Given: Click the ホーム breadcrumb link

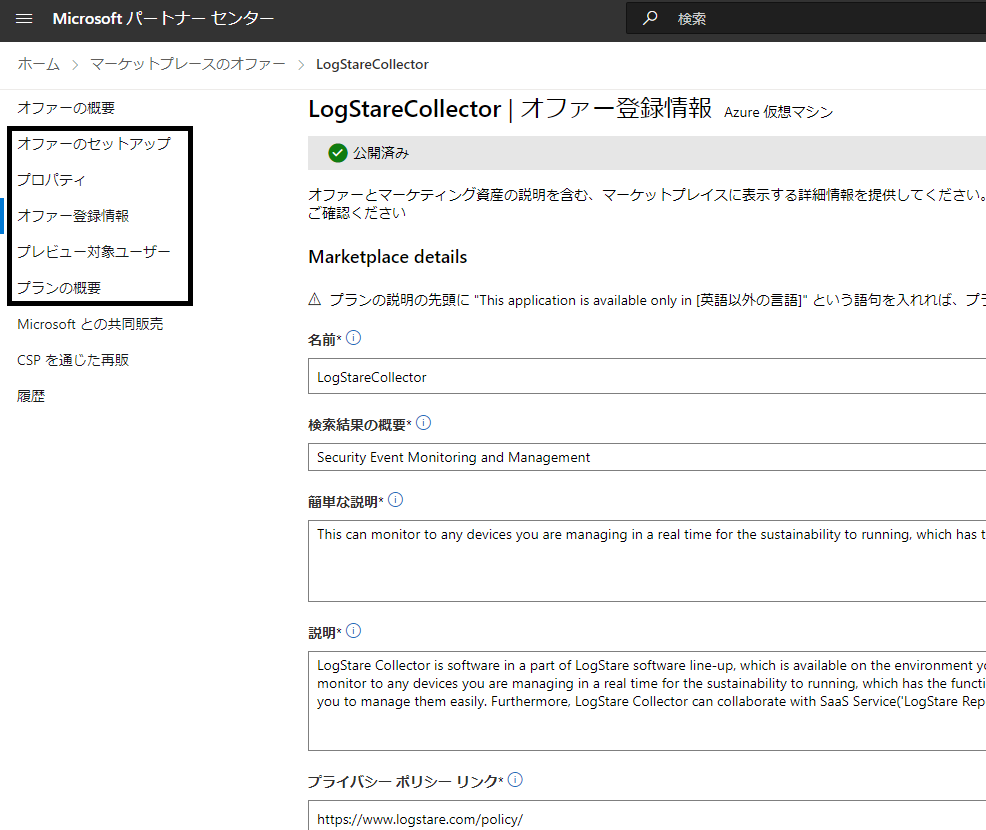Looking at the screenshot, I should click(x=39, y=64).
